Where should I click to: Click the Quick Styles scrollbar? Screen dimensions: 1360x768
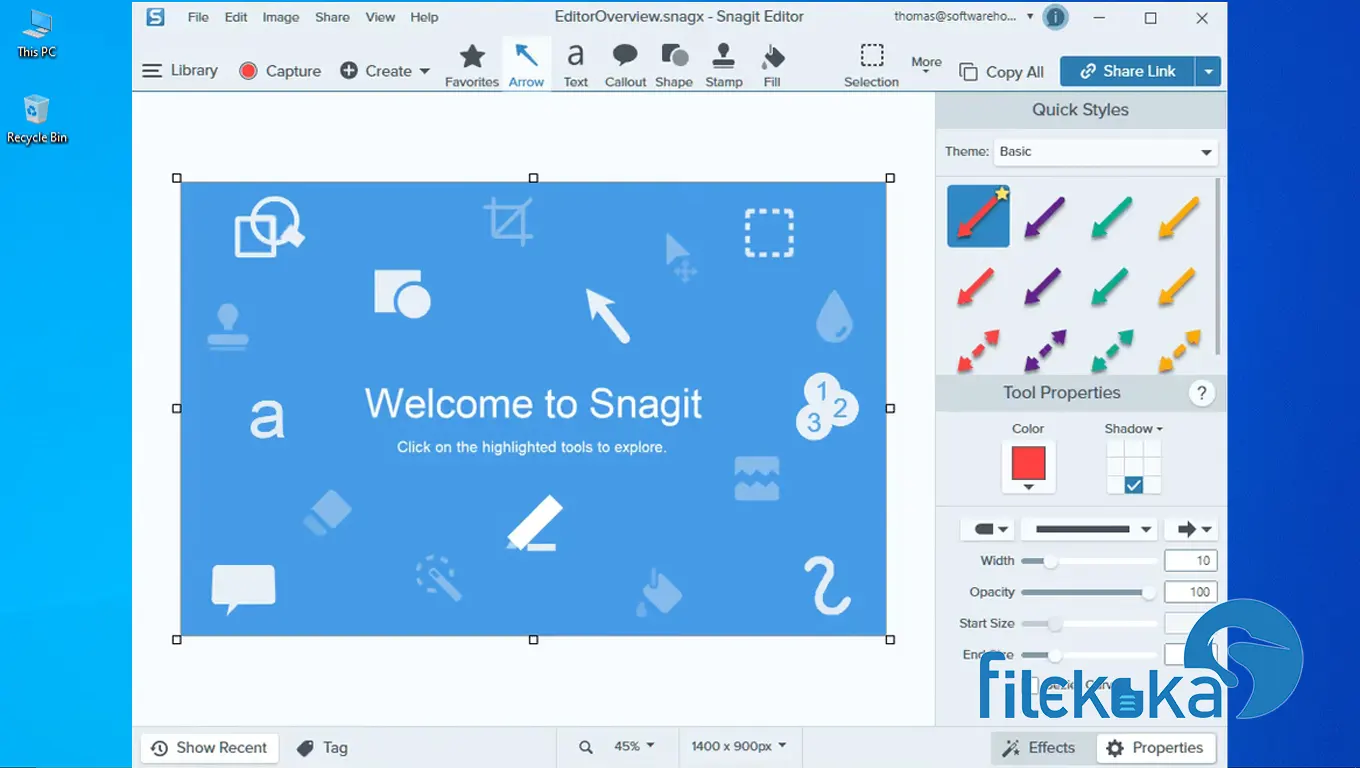coord(1218,266)
